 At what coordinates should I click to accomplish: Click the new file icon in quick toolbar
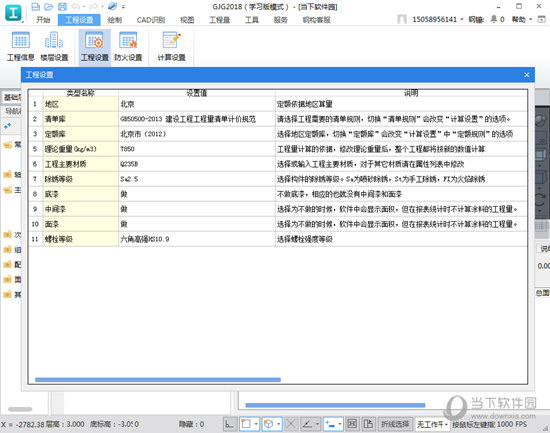click(x=35, y=7)
